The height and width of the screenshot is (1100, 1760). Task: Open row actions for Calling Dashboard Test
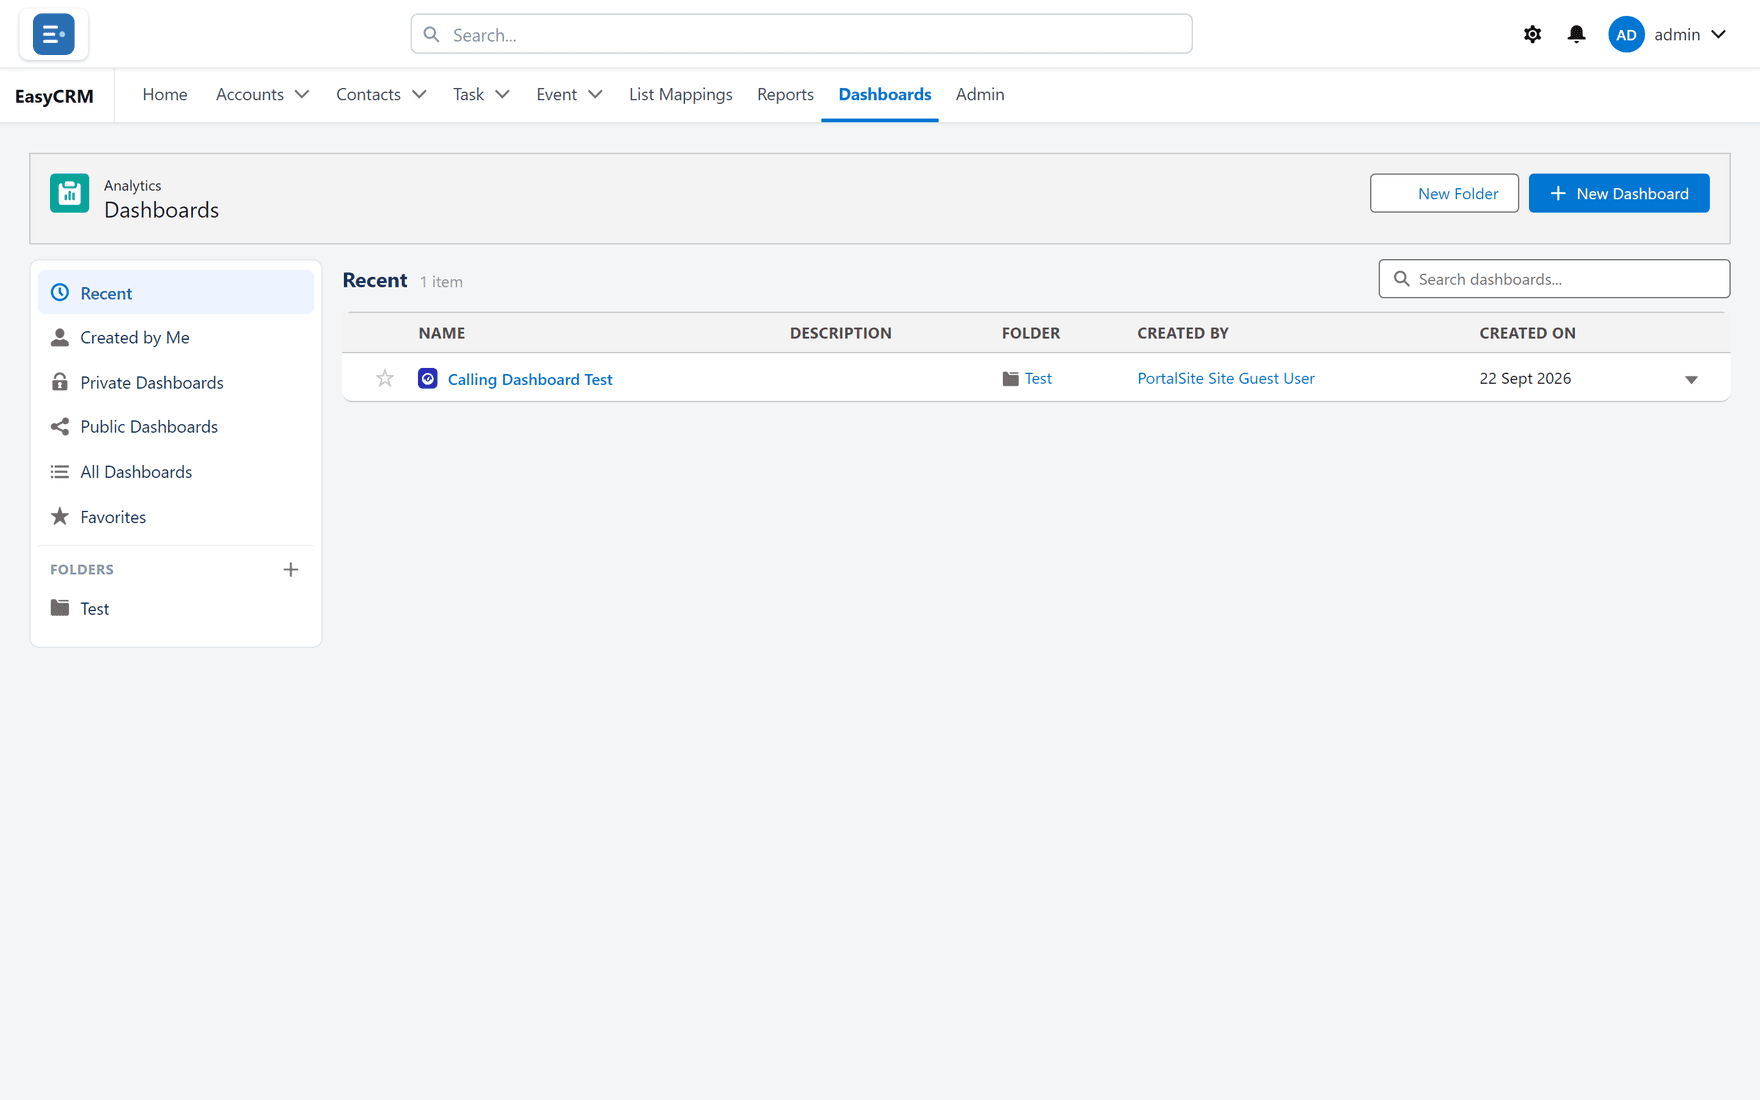pos(1691,379)
